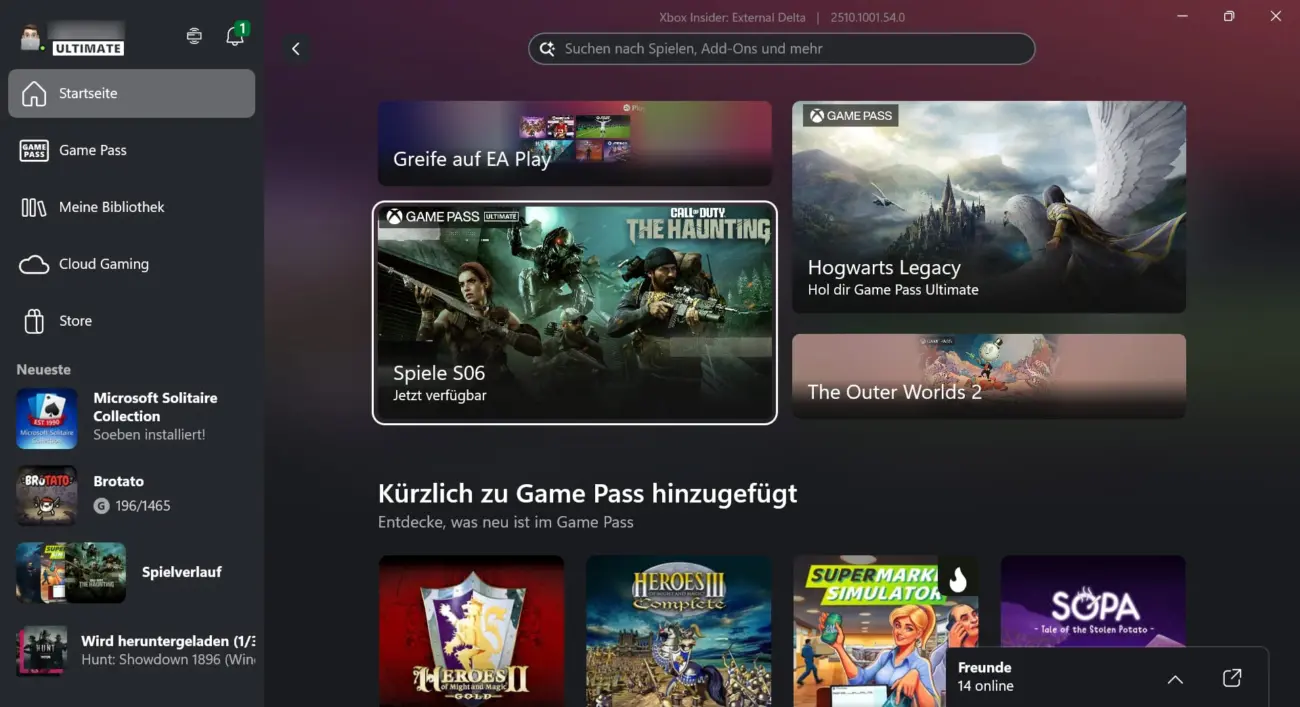Open Greife auf EA Play banner
Viewport: 1300px width, 707px height.
click(574, 143)
